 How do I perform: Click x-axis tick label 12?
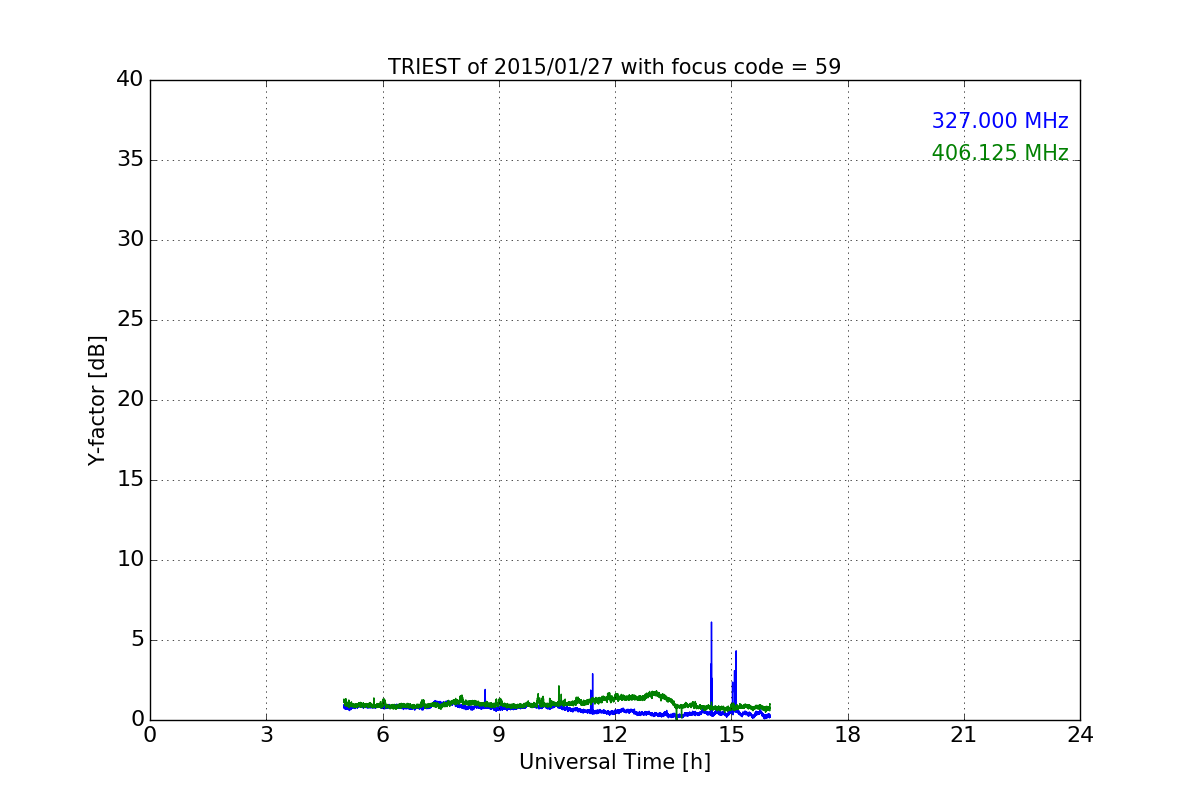pos(615,735)
